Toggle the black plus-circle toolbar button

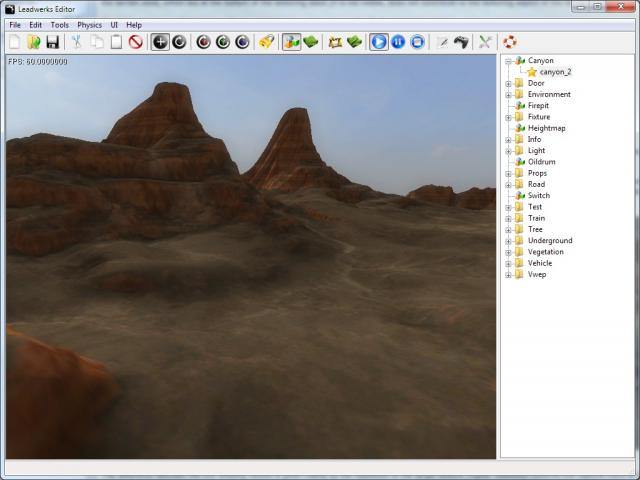click(160, 42)
